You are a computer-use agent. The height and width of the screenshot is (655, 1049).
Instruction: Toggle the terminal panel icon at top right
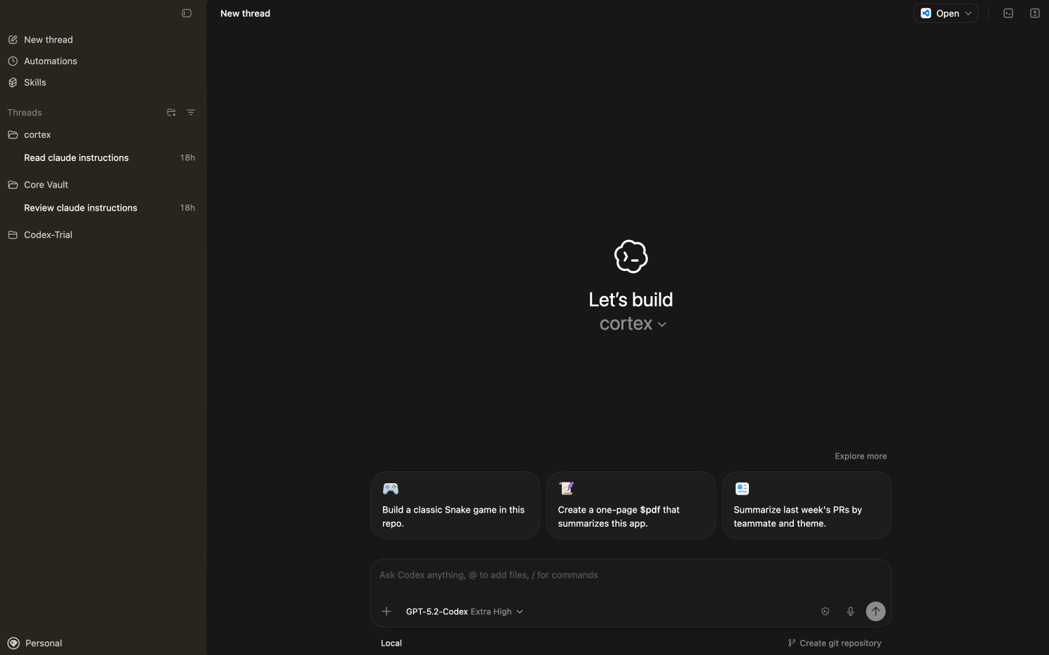click(1008, 13)
